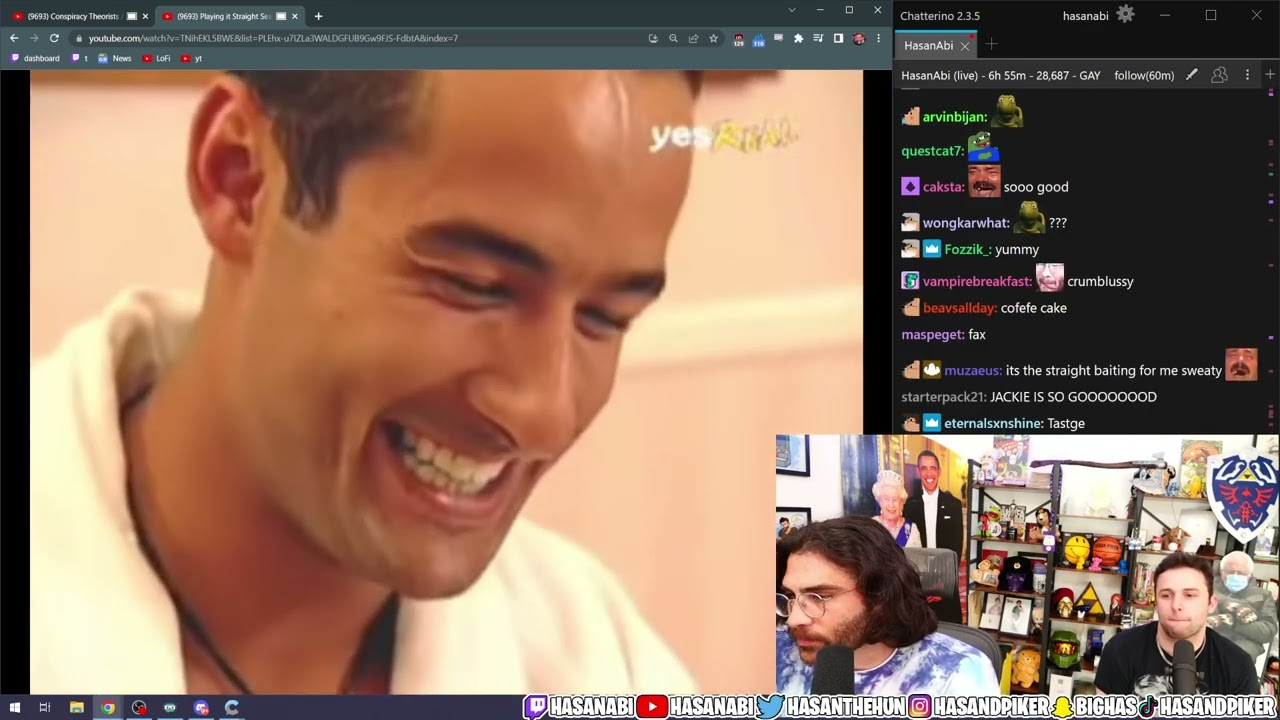Open the Chatterino split options menu
Image resolution: width=1280 pixels, height=720 pixels.
pyautogui.click(x=1247, y=75)
